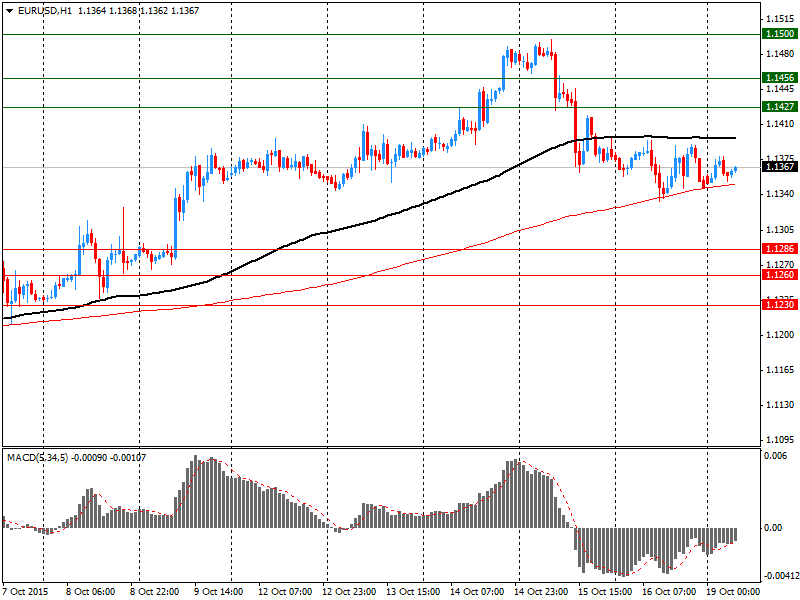
Task: Select the 1.1286 red support level label
Action: point(779,249)
